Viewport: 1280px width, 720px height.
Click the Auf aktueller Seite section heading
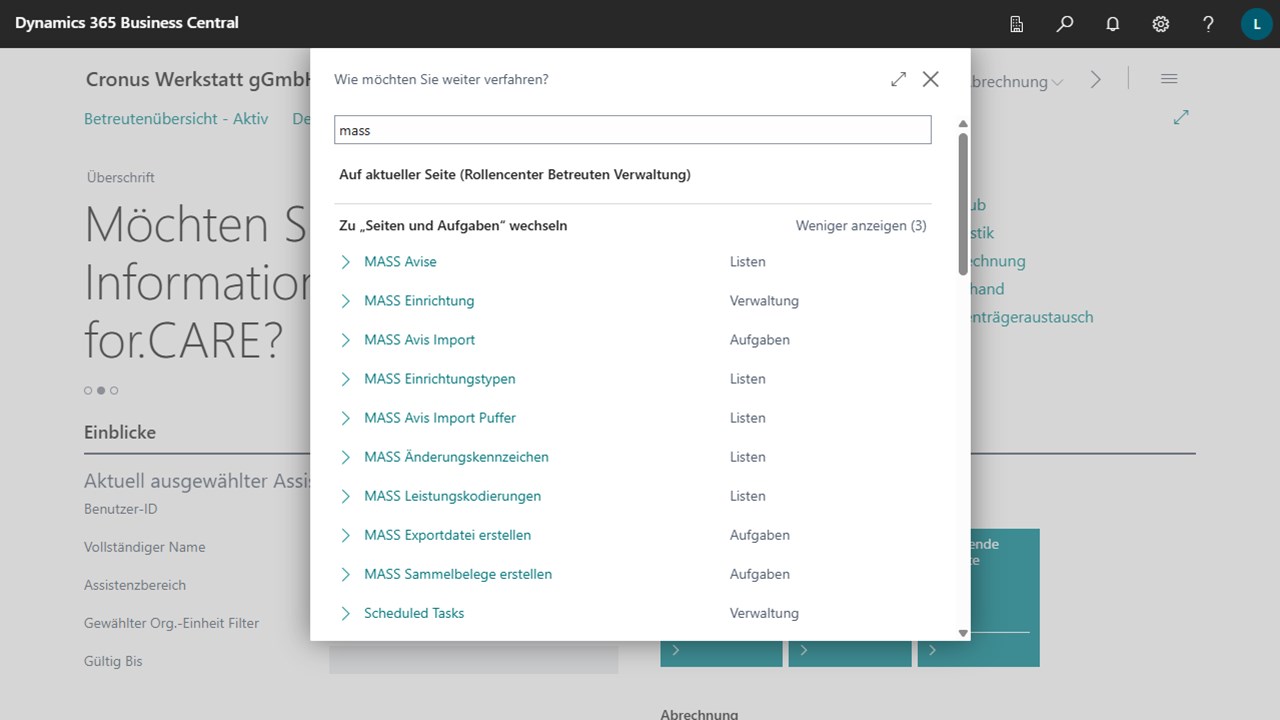[x=515, y=175]
